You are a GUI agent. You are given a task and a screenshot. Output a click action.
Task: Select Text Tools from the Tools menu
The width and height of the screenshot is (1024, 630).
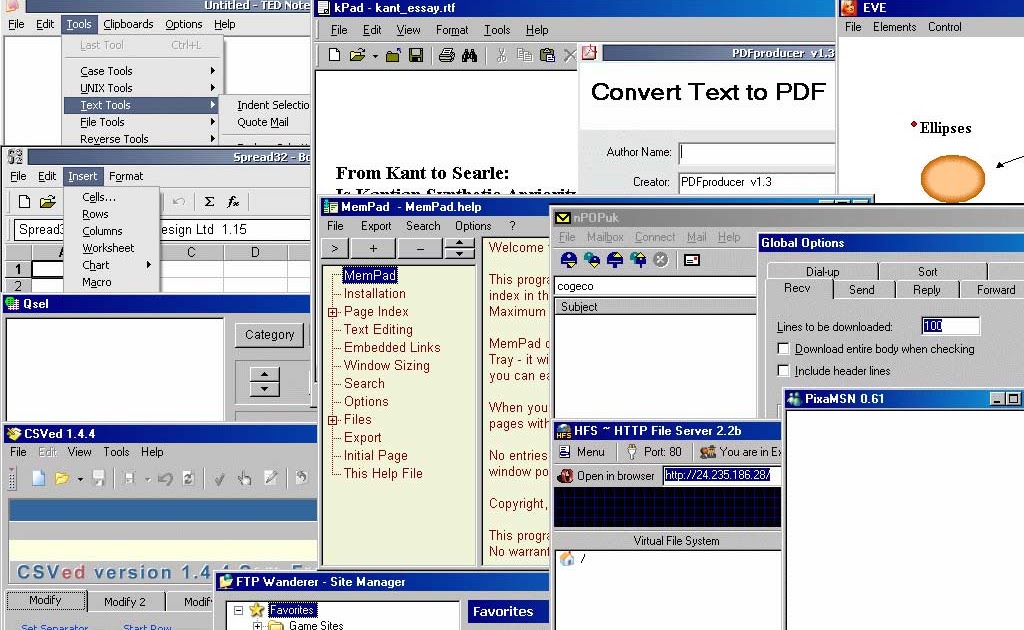pos(105,105)
